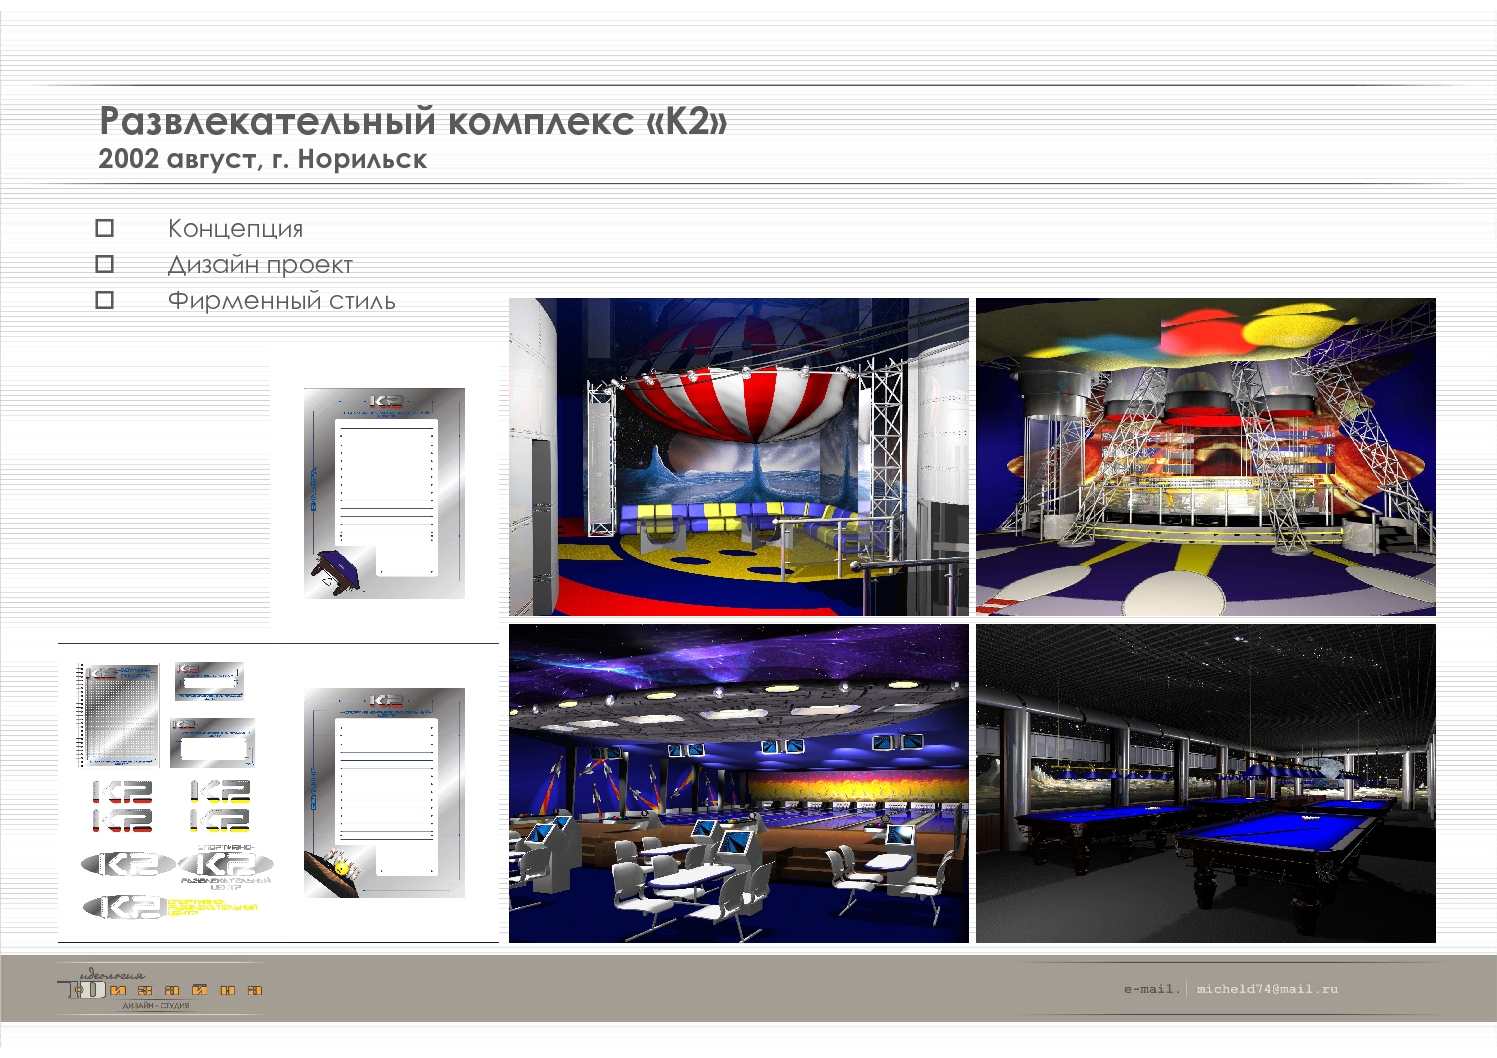Open the bar with truss towers render
This screenshot has width=1497, height=1058.
pos(1206,457)
